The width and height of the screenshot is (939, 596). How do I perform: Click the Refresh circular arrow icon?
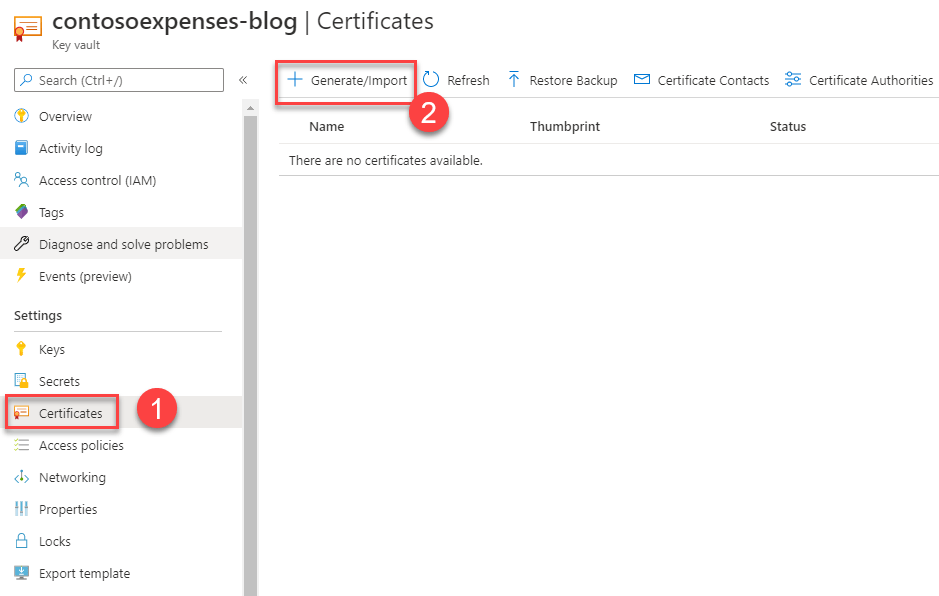pyautogui.click(x=431, y=80)
